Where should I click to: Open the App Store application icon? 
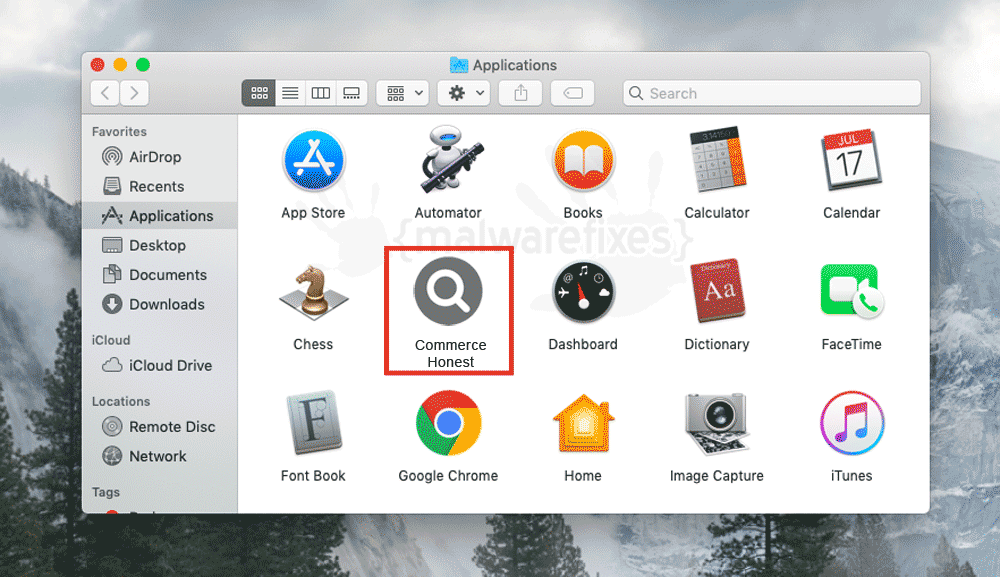coord(313,161)
